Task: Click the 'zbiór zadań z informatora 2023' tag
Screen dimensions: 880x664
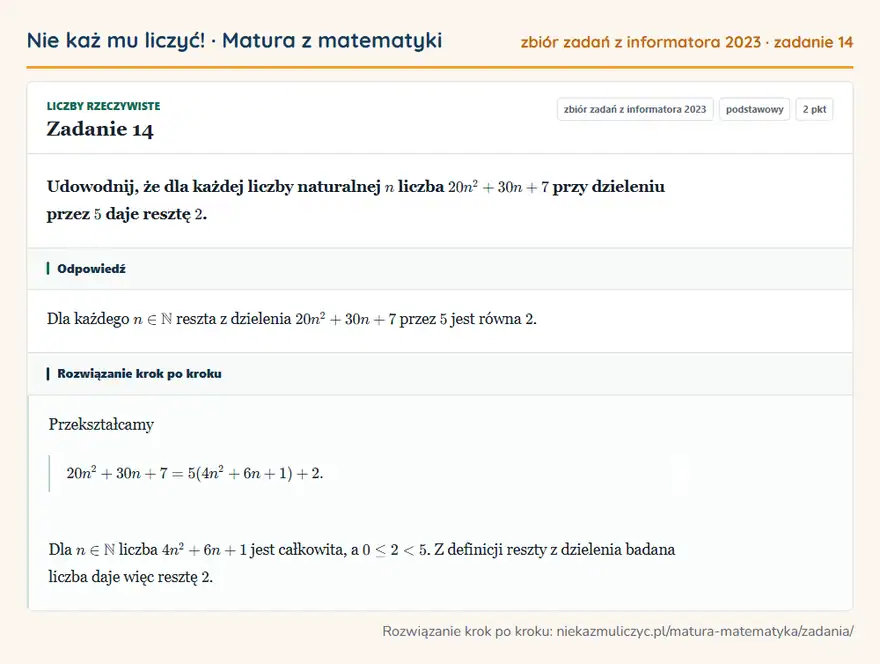Action: 635,109
